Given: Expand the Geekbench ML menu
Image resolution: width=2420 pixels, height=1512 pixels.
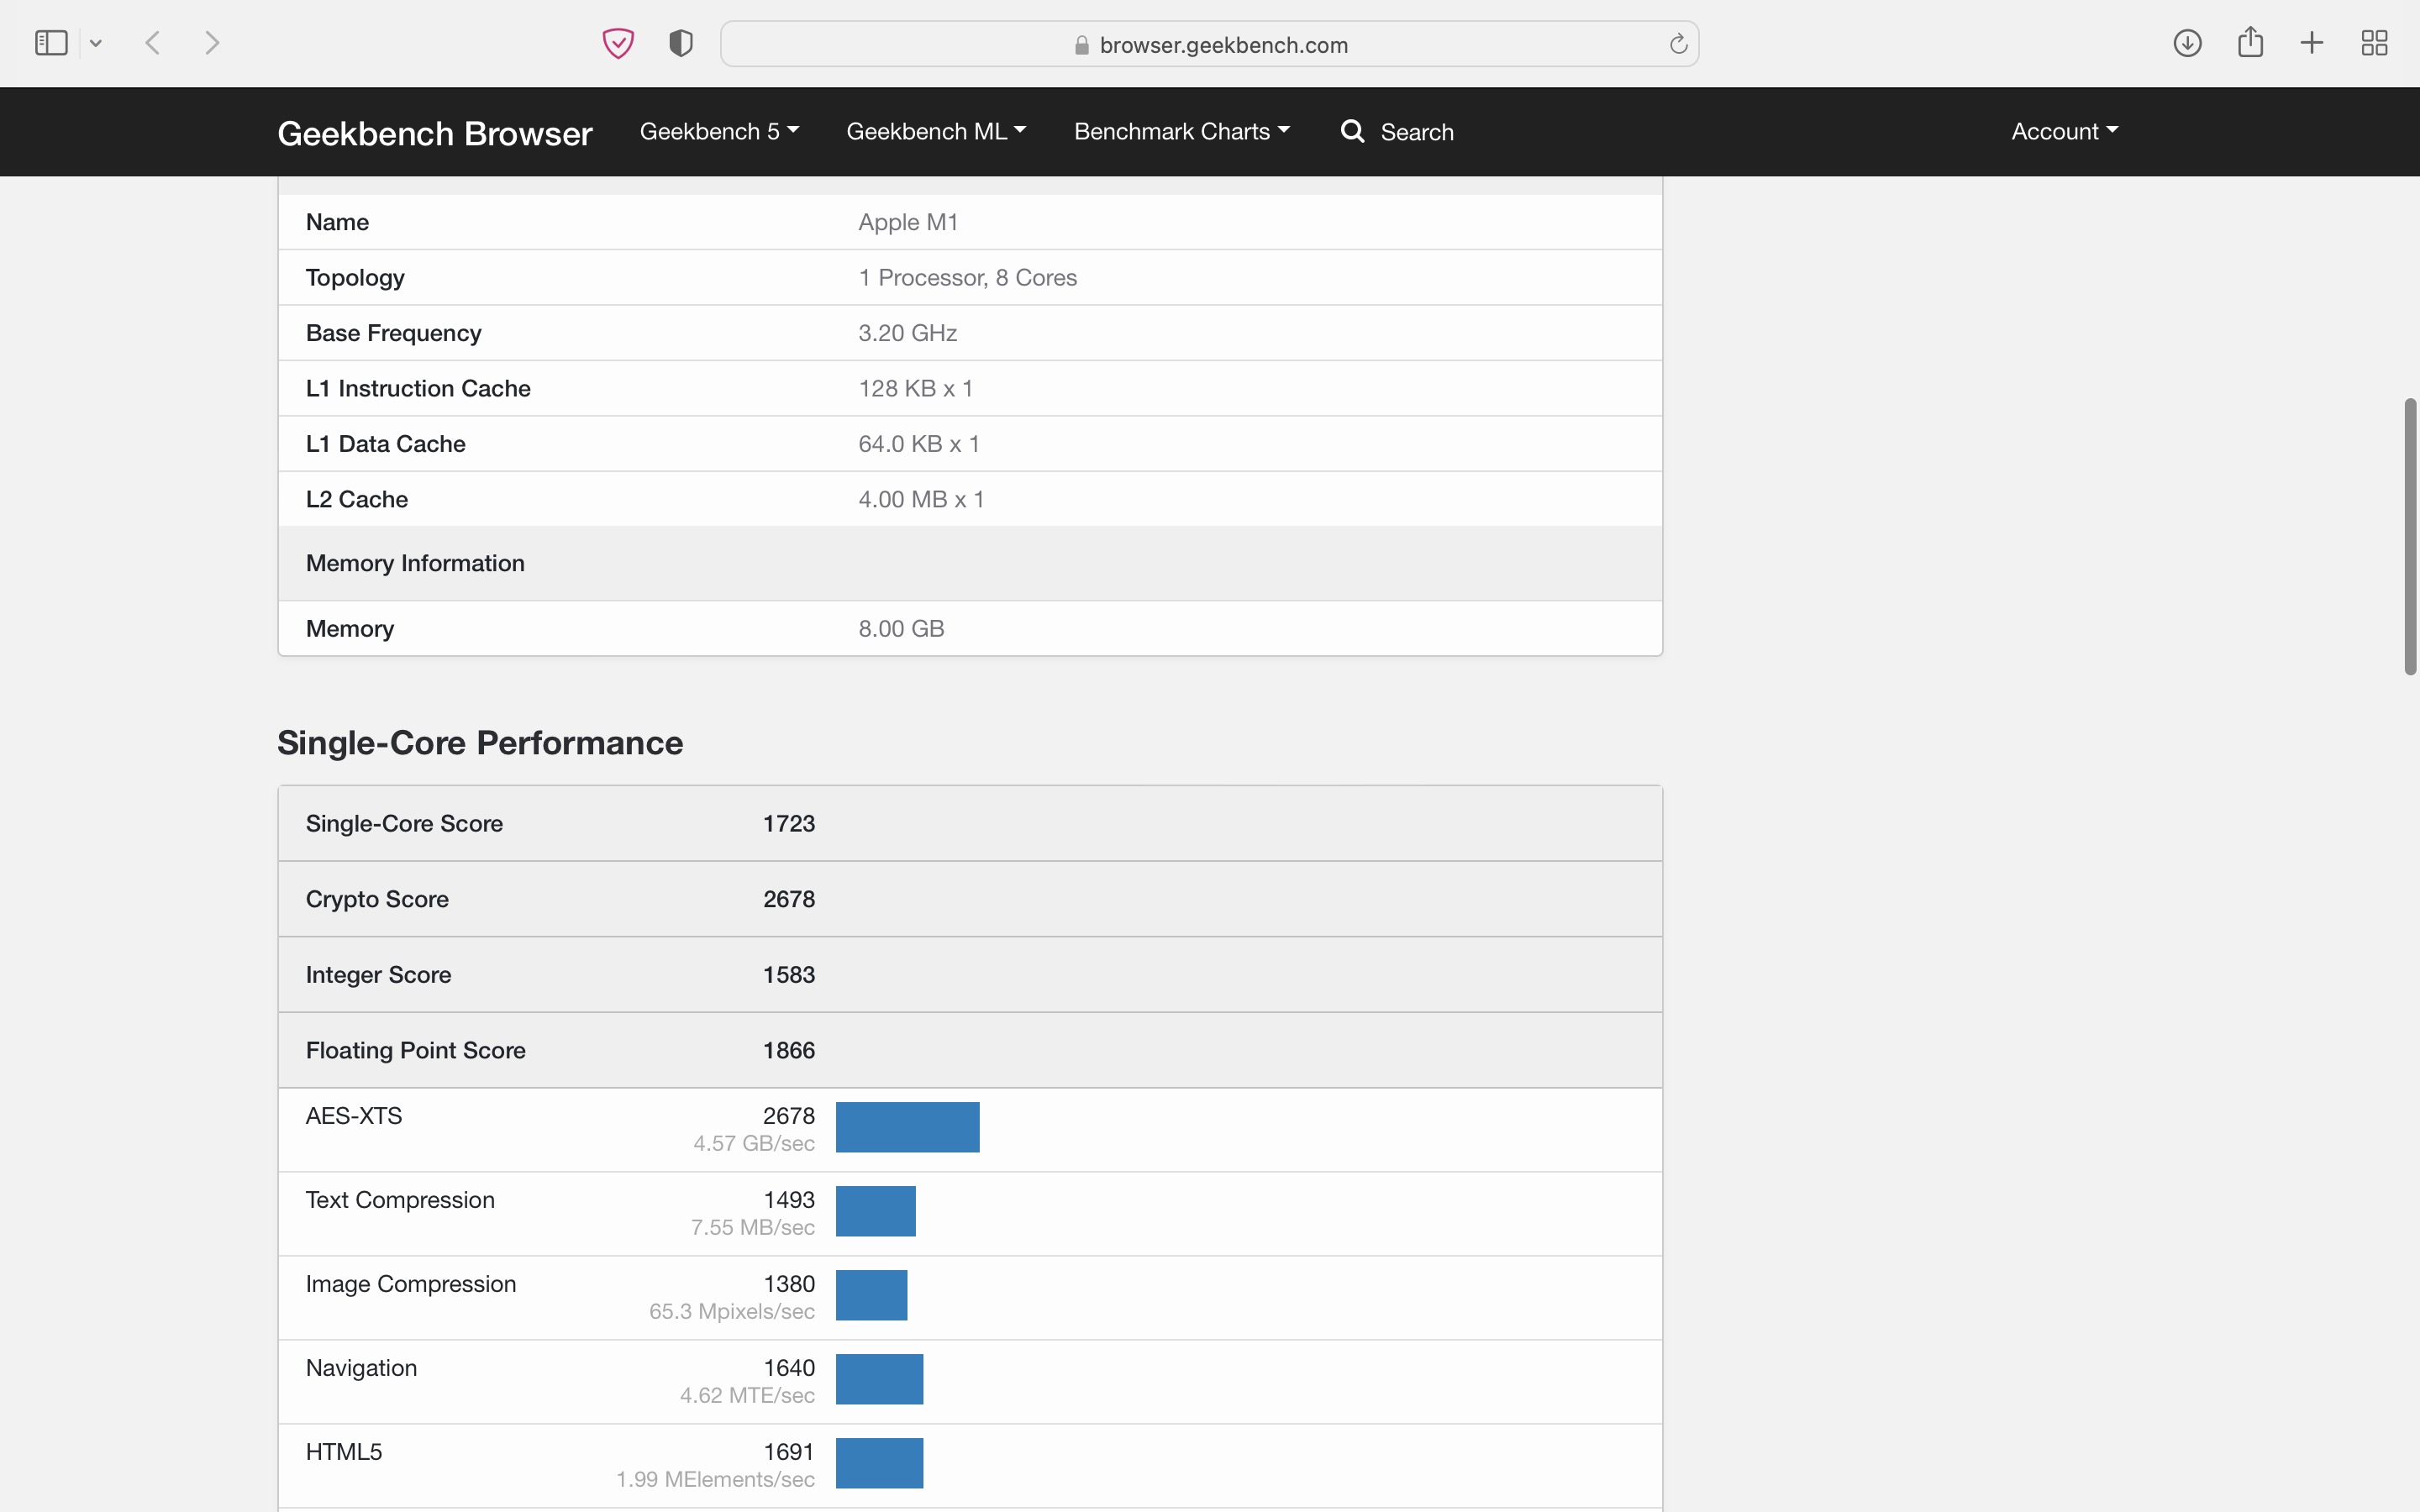Looking at the screenshot, I should [935, 132].
